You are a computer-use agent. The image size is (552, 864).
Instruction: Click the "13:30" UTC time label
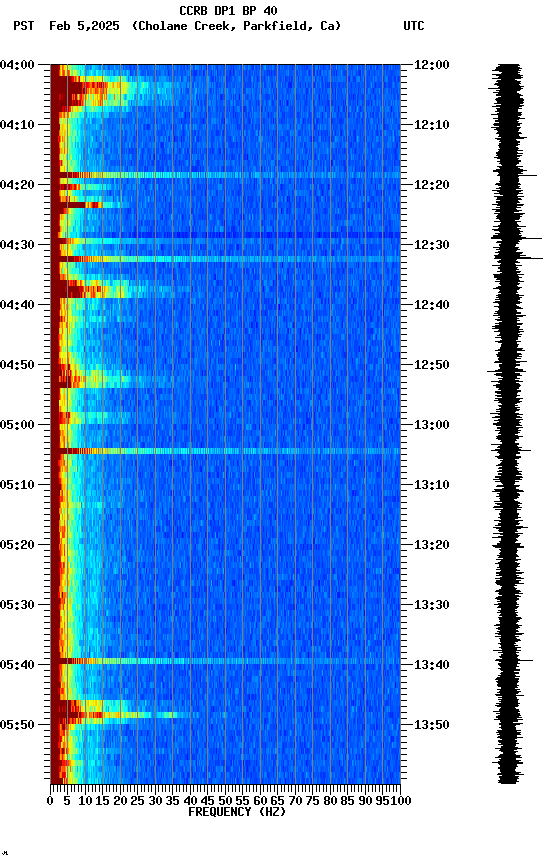coord(432,606)
